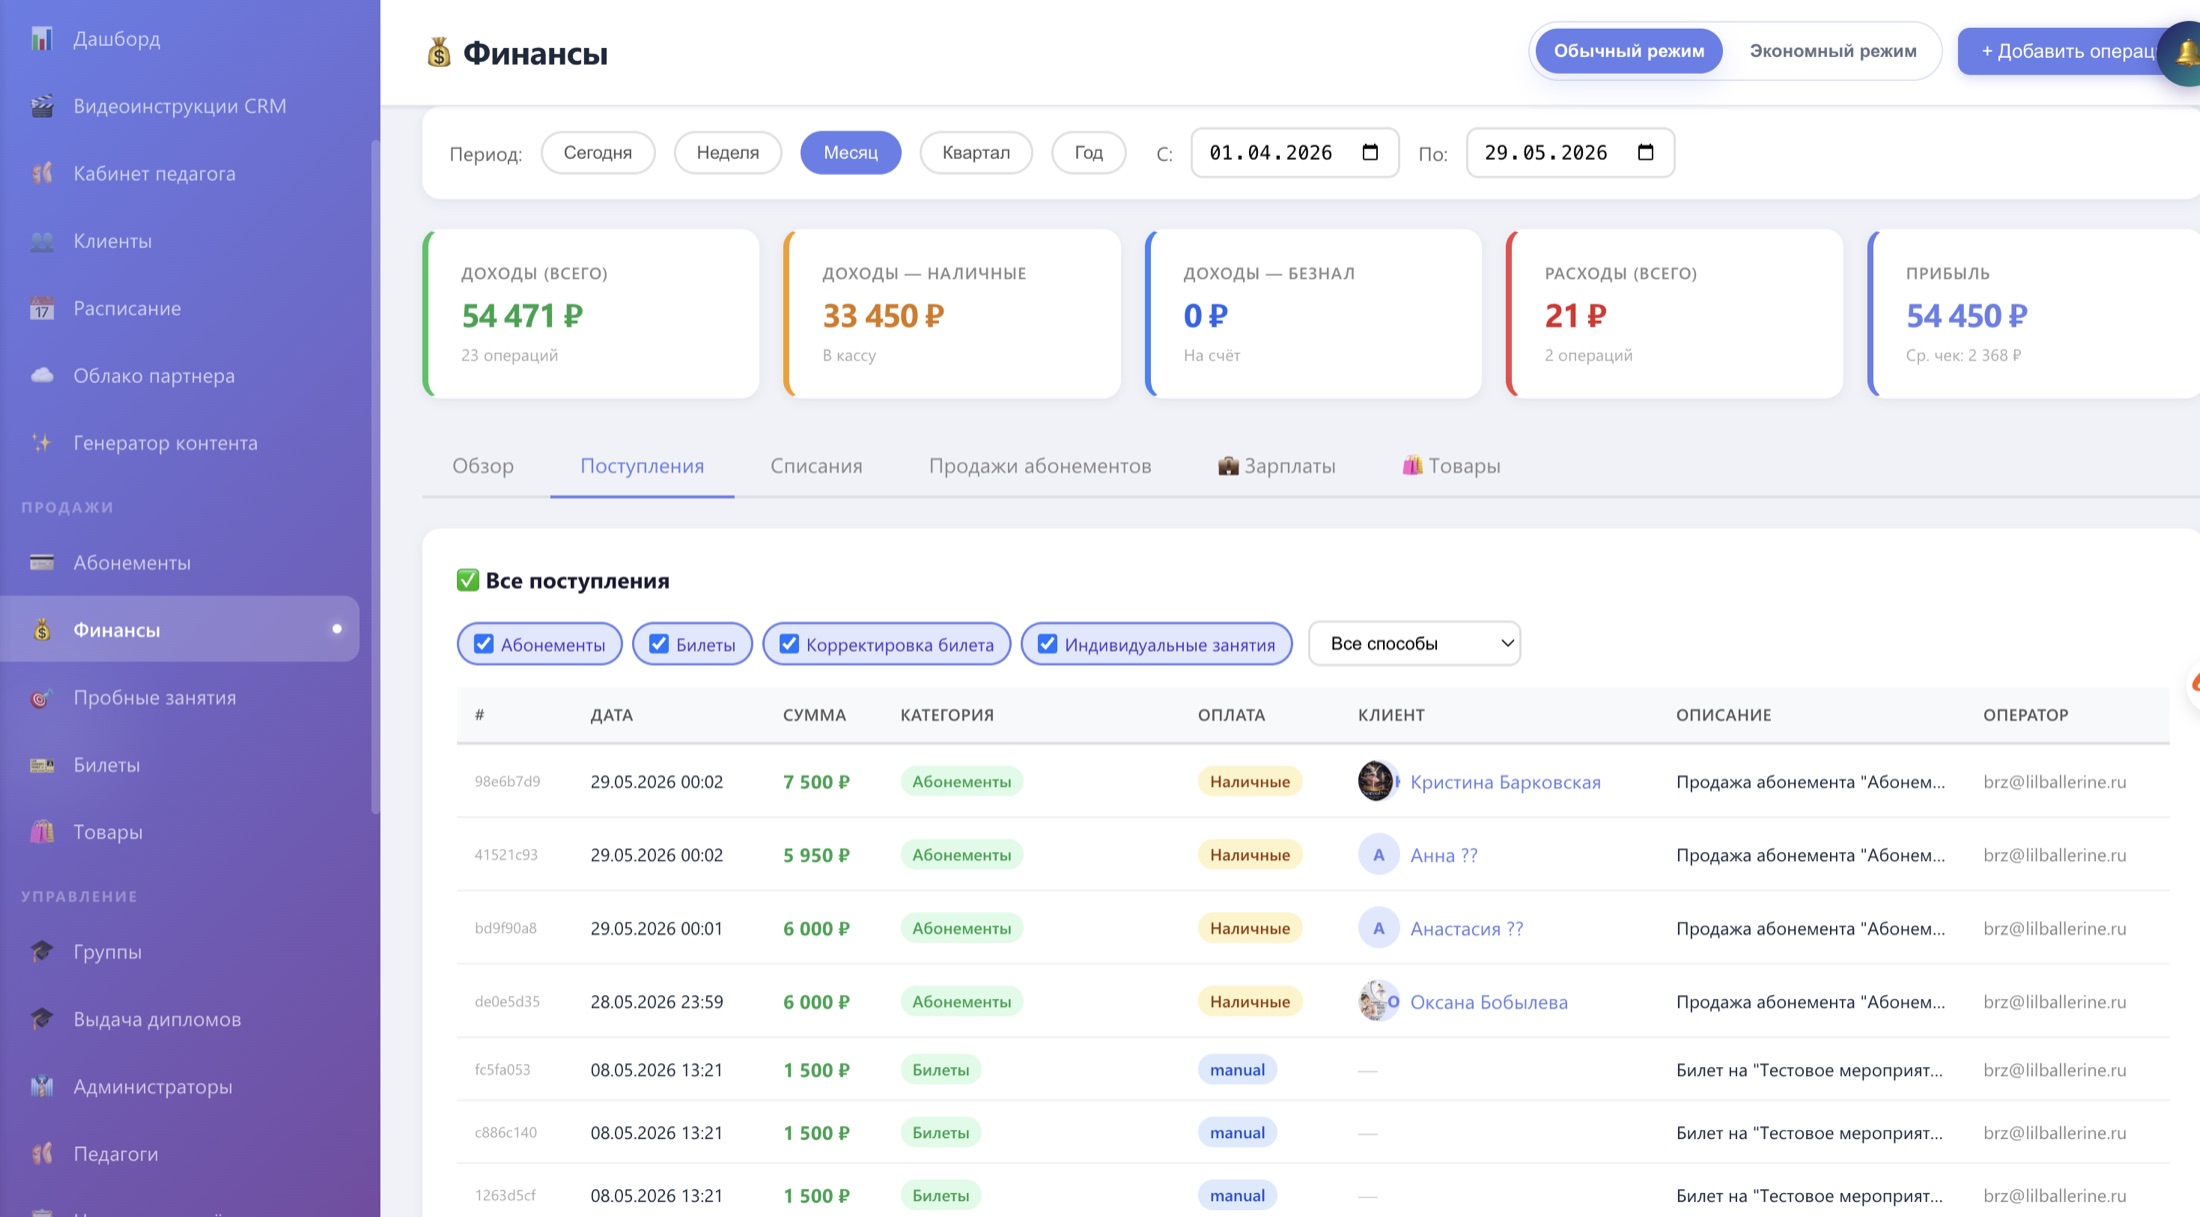Screen dimensions: 2200x1217
Task: Click the Дата column header
Action: tap(611, 715)
